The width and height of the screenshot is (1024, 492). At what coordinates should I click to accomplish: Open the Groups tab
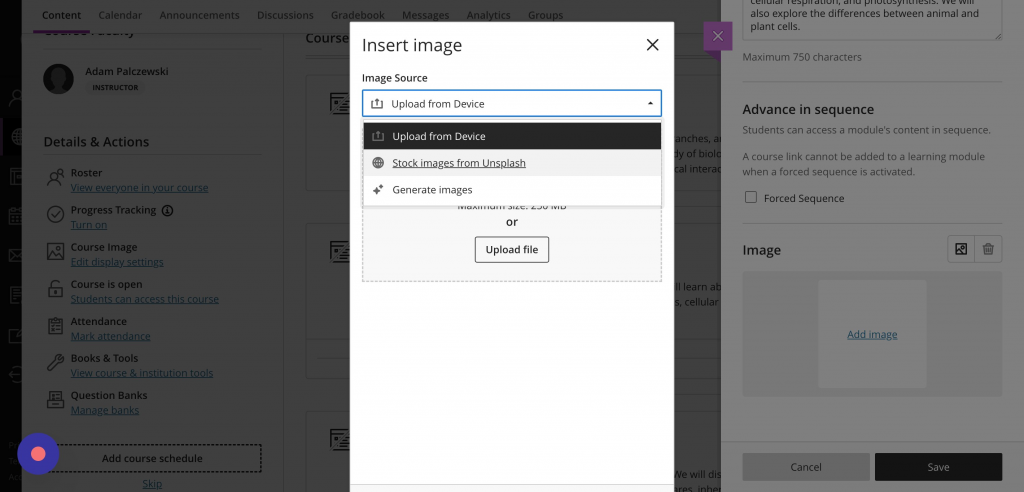tap(545, 15)
